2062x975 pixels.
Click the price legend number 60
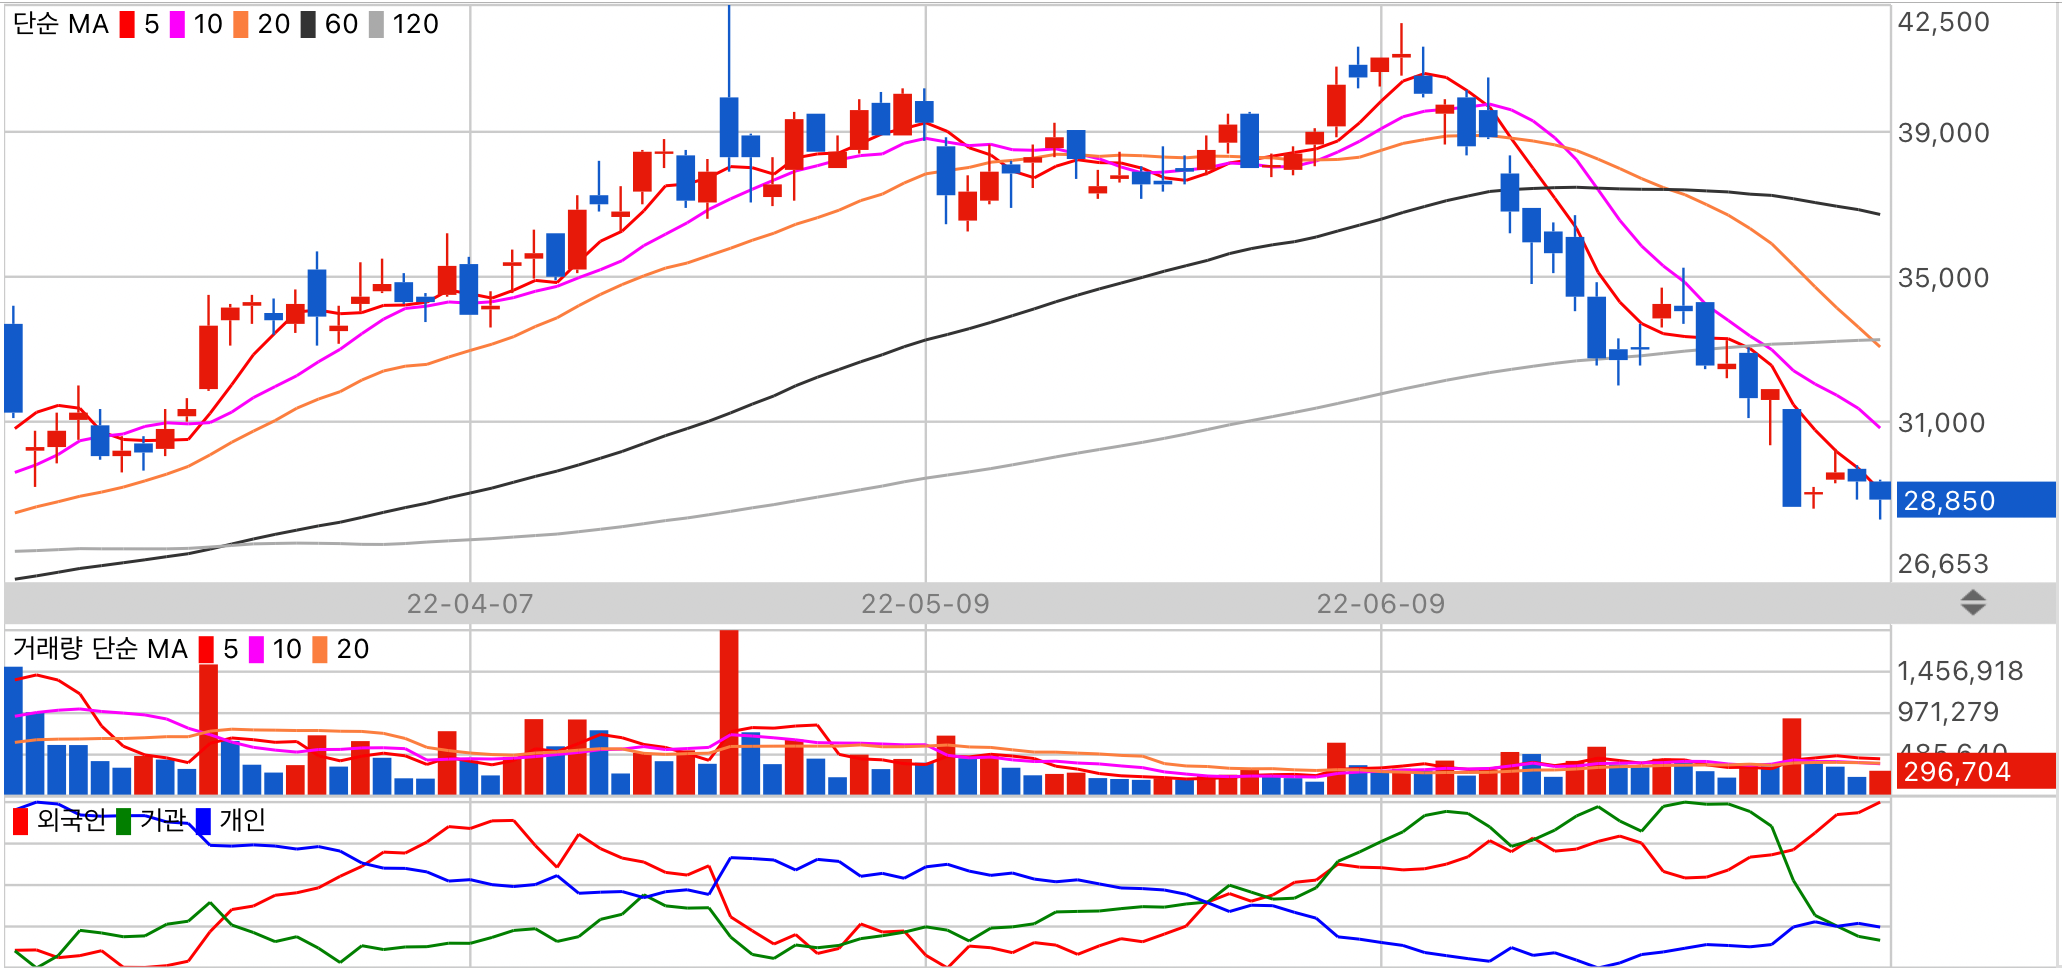click(x=342, y=24)
